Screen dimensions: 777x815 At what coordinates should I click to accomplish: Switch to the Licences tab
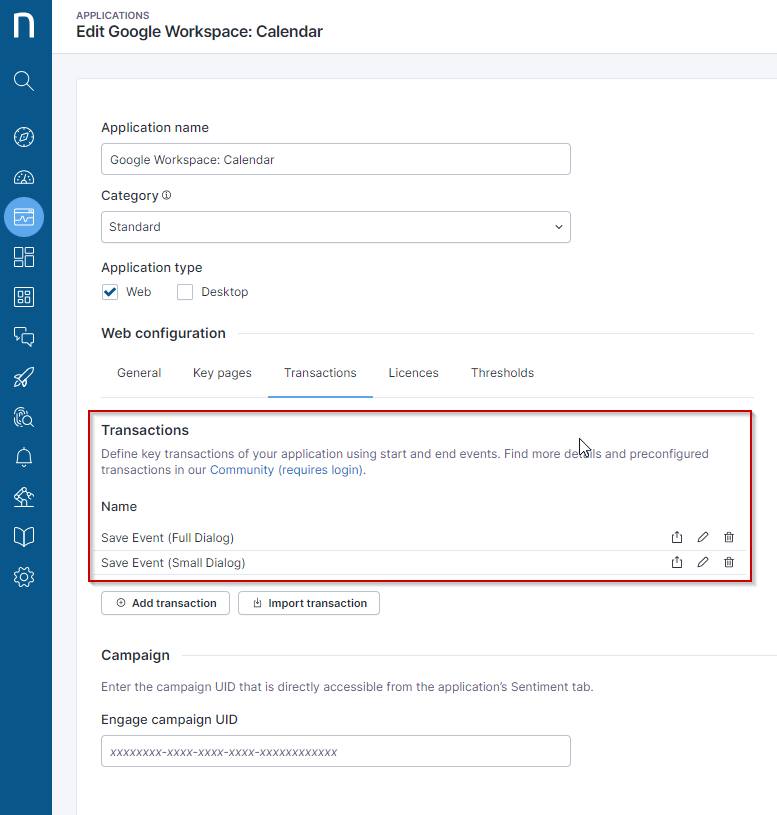(414, 373)
